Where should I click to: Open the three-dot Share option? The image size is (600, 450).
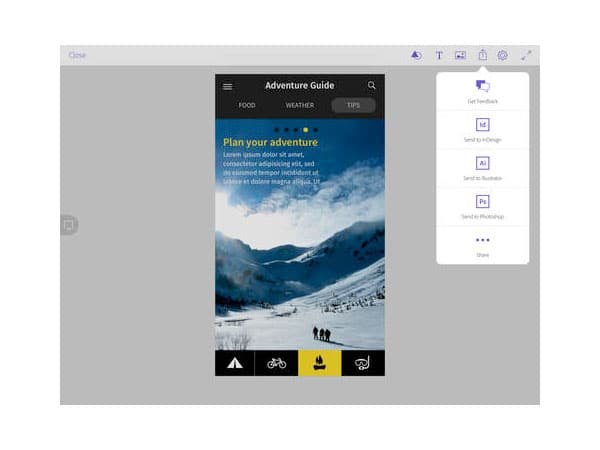482,245
